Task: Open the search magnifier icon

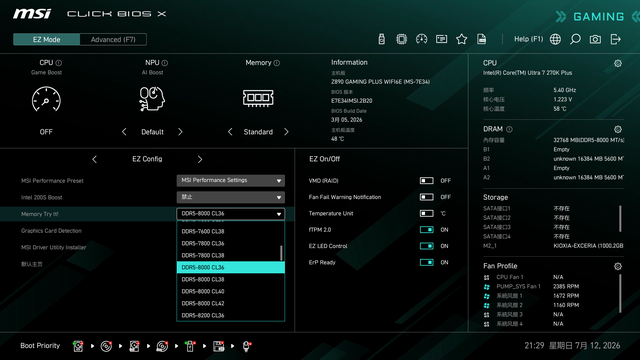Action: point(575,39)
